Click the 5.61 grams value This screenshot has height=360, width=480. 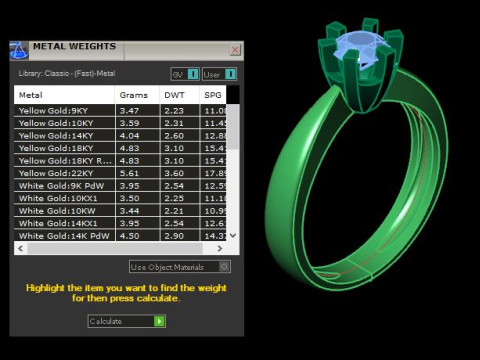pos(129,173)
